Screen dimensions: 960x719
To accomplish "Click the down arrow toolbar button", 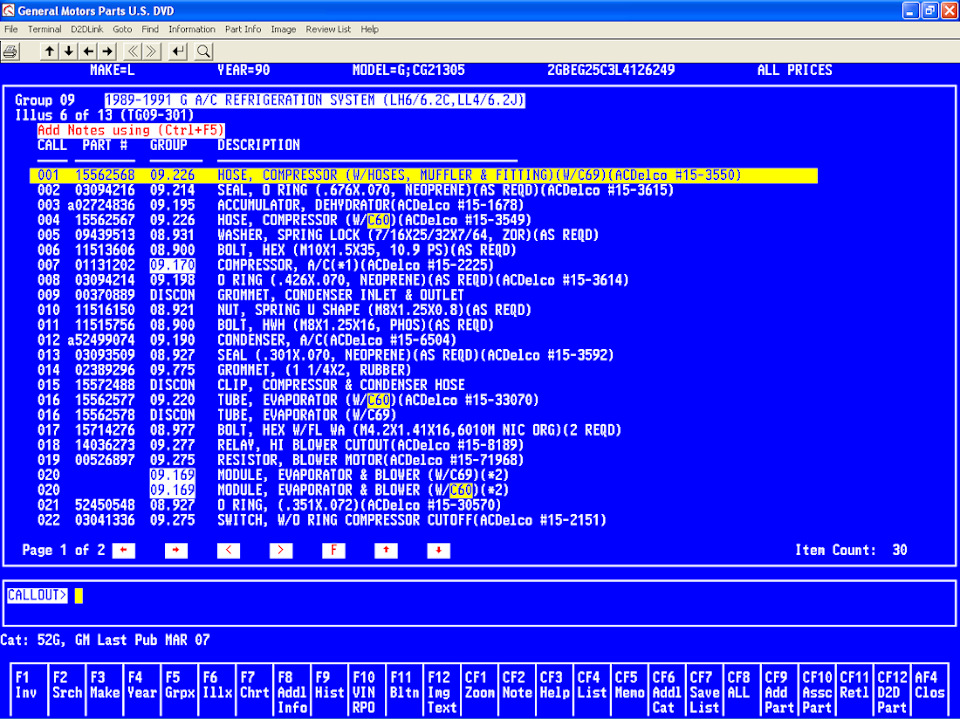I will pyautogui.click(x=69, y=51).
